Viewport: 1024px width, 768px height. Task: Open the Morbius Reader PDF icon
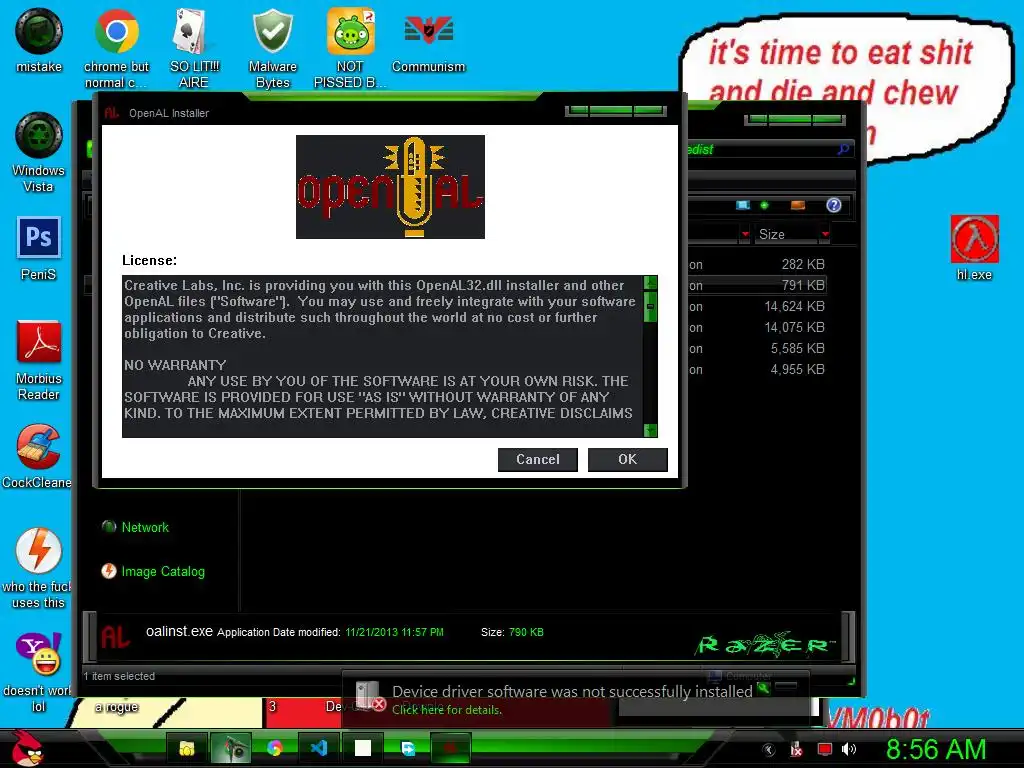[x=39, y=359]
